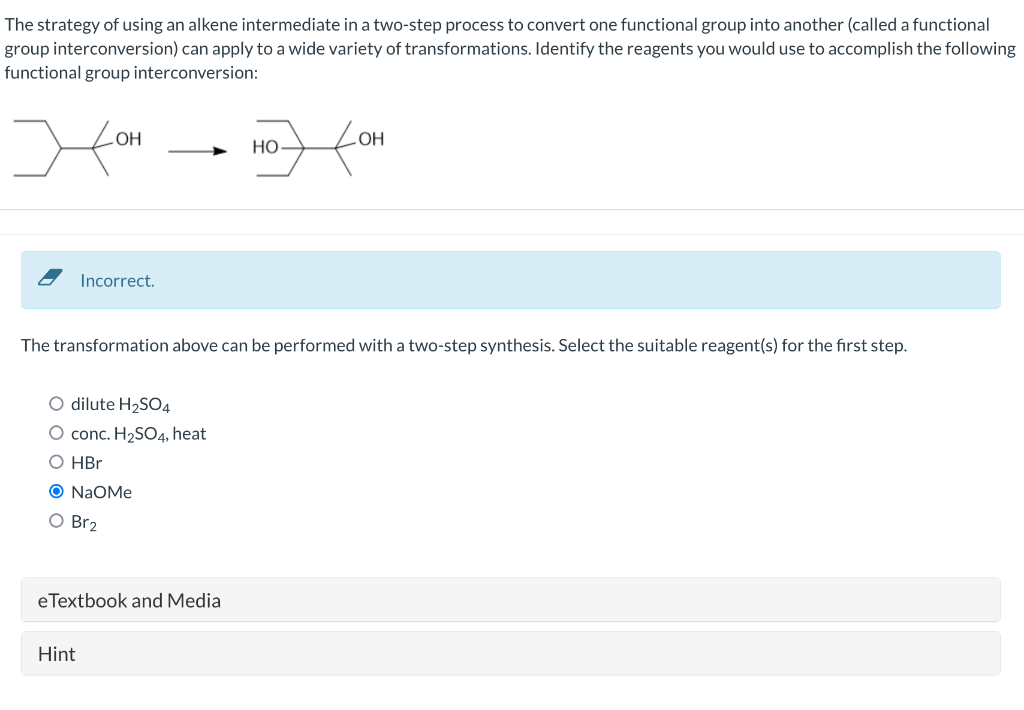
Task: Click the blue eraser icon beside Incorrect
Action: [51, 280]
